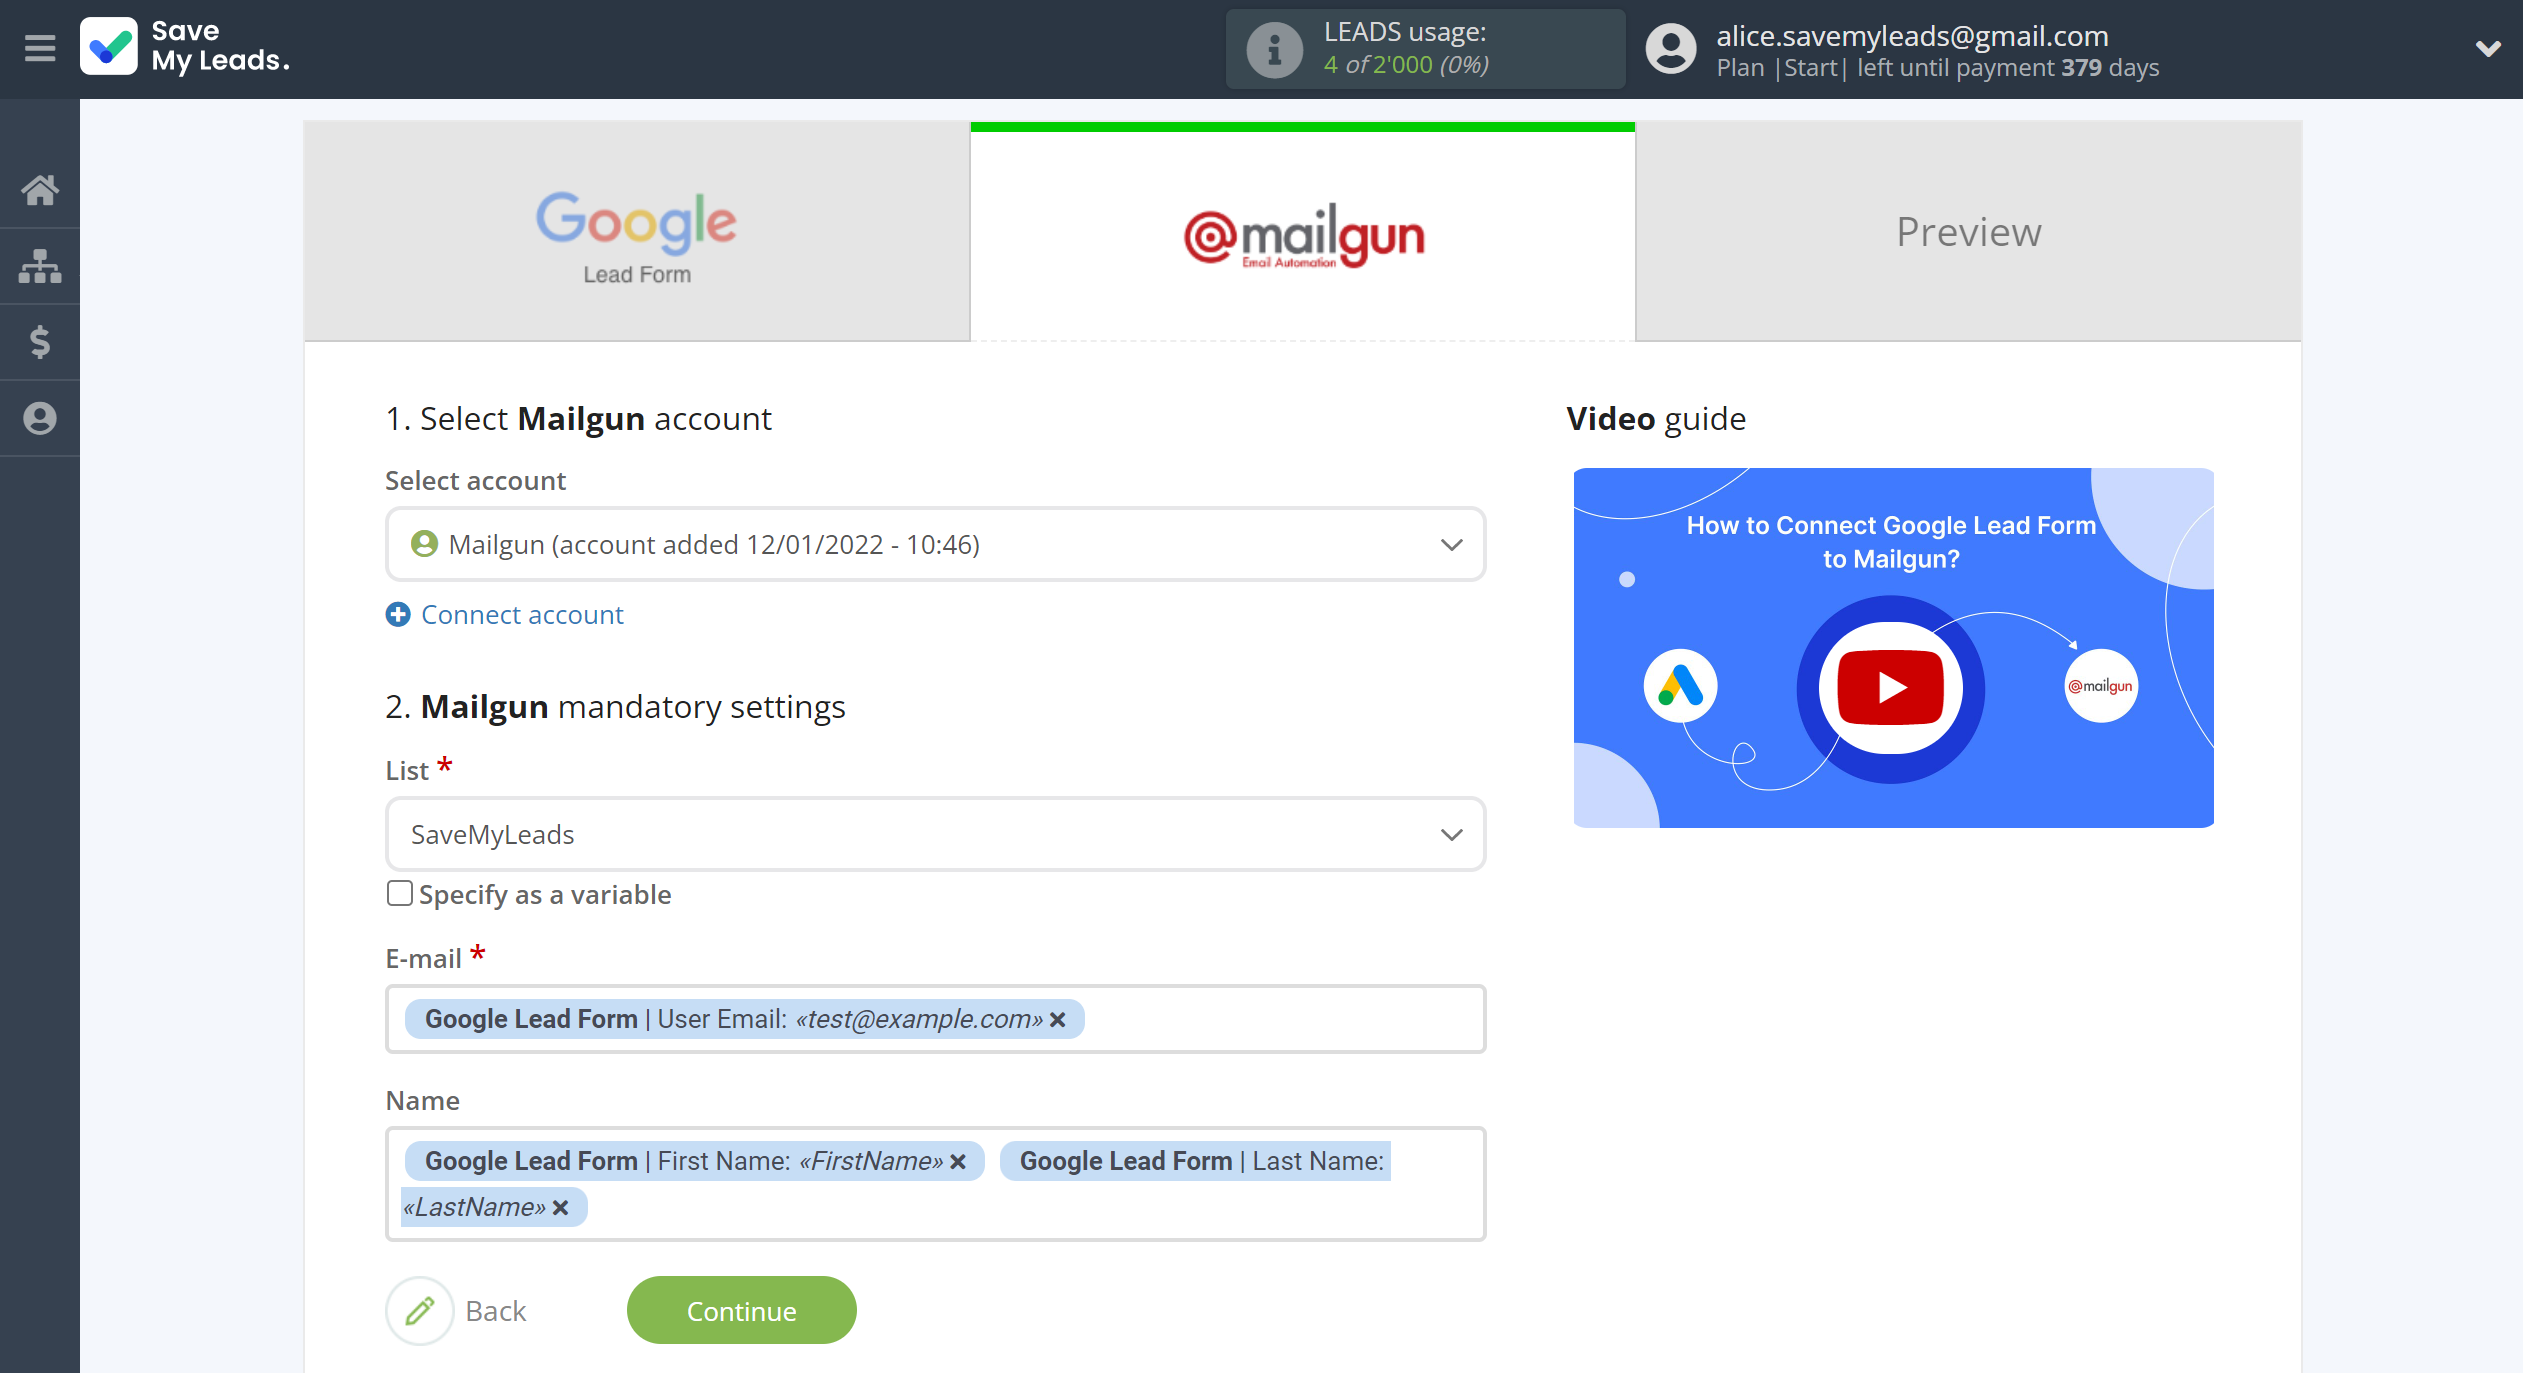The height and width of the screenshot is (1373, 2523).
Task: Remove the User Email tag
Action: pos(1057,1019)
